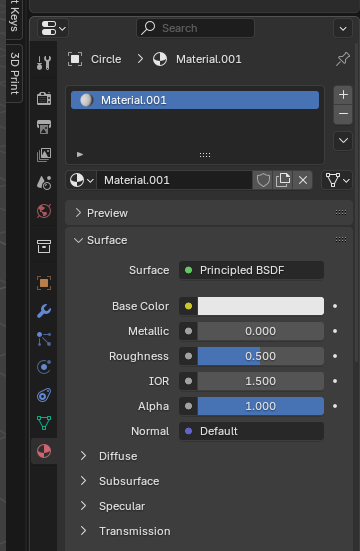Open the material link mode dropdown

coord(337,180)
